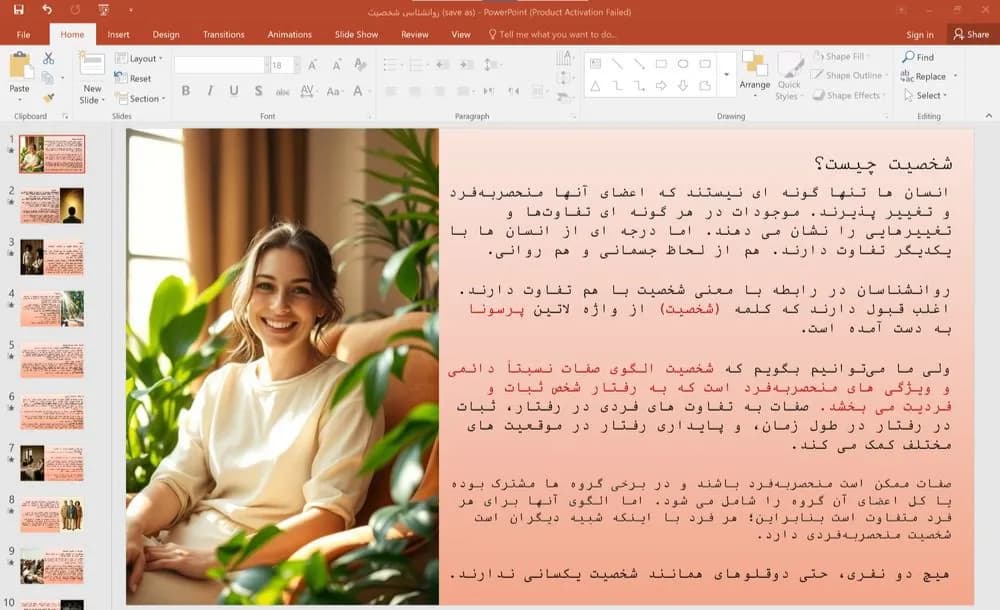Image resolution: width=1000 pixels, height=610 pixels.
Task: Click the Tell me what you want box
Action: click(552, 34)
